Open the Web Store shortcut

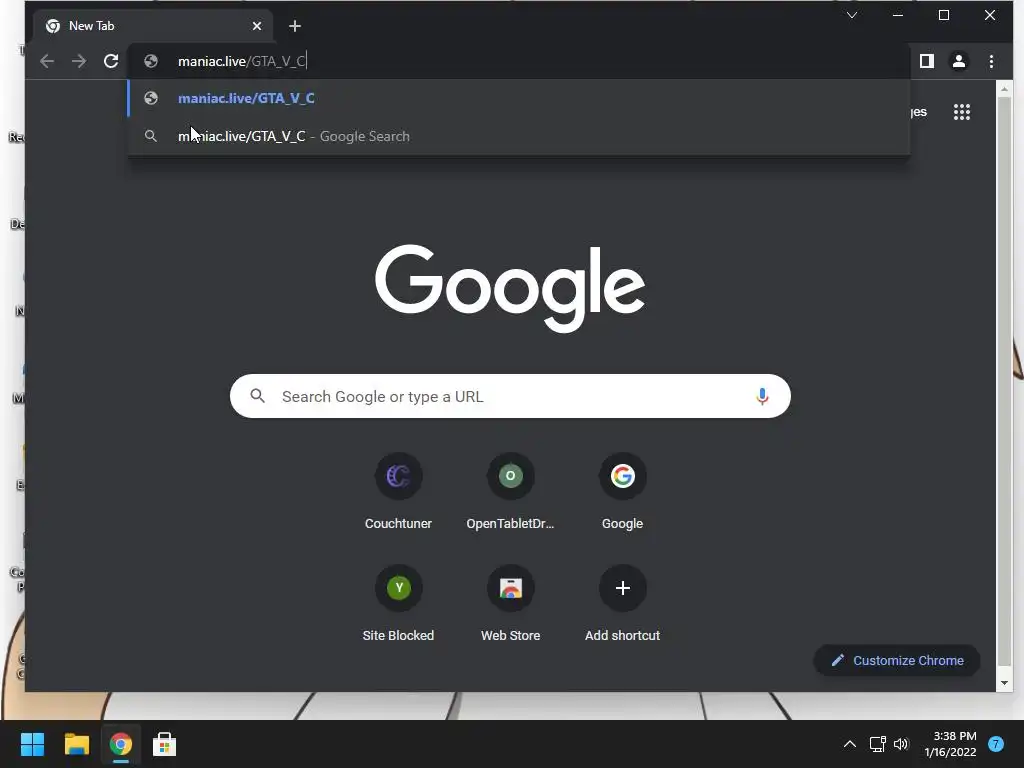click(510, 603)
